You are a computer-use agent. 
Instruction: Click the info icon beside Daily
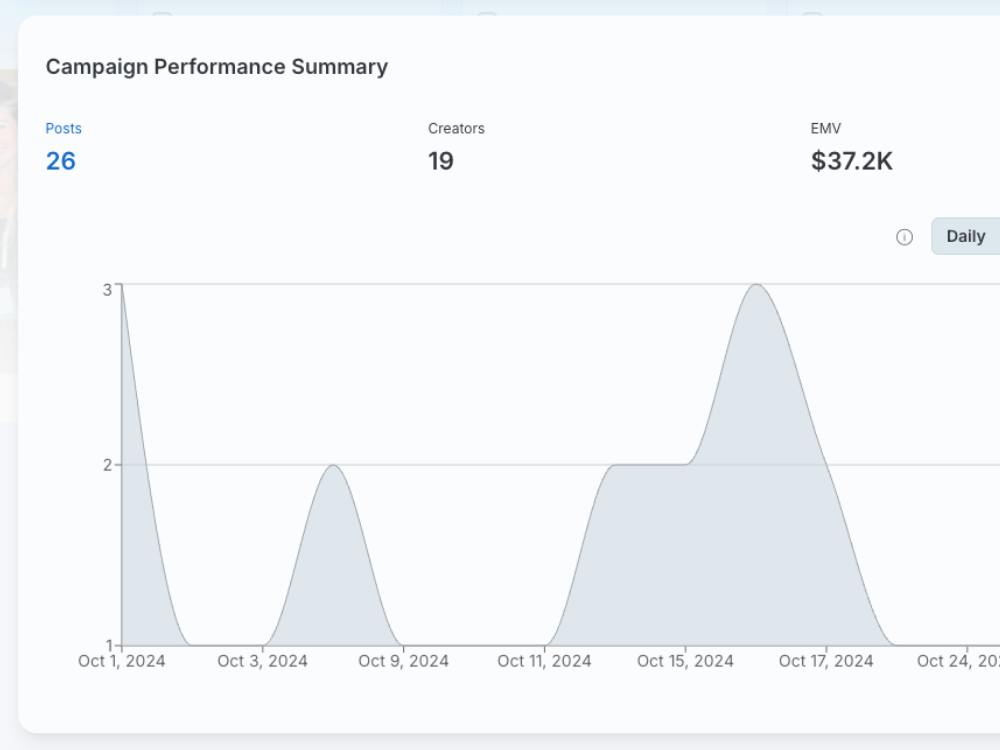[904, 237]
